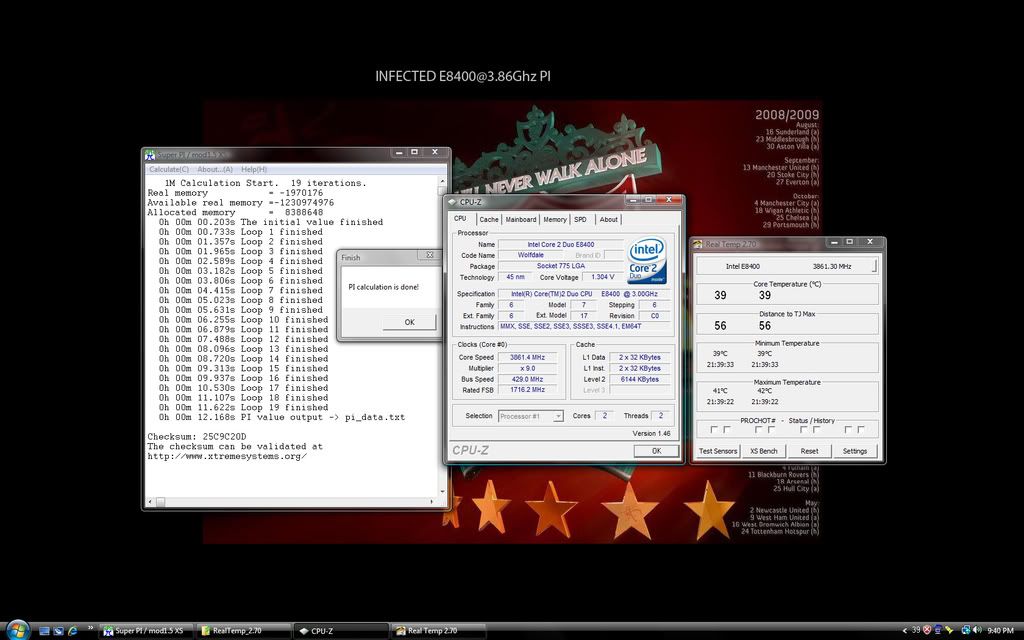Click Super PI vertical scrollbar down arrow
Screen dimensions: 1024x640
[442, 492]
